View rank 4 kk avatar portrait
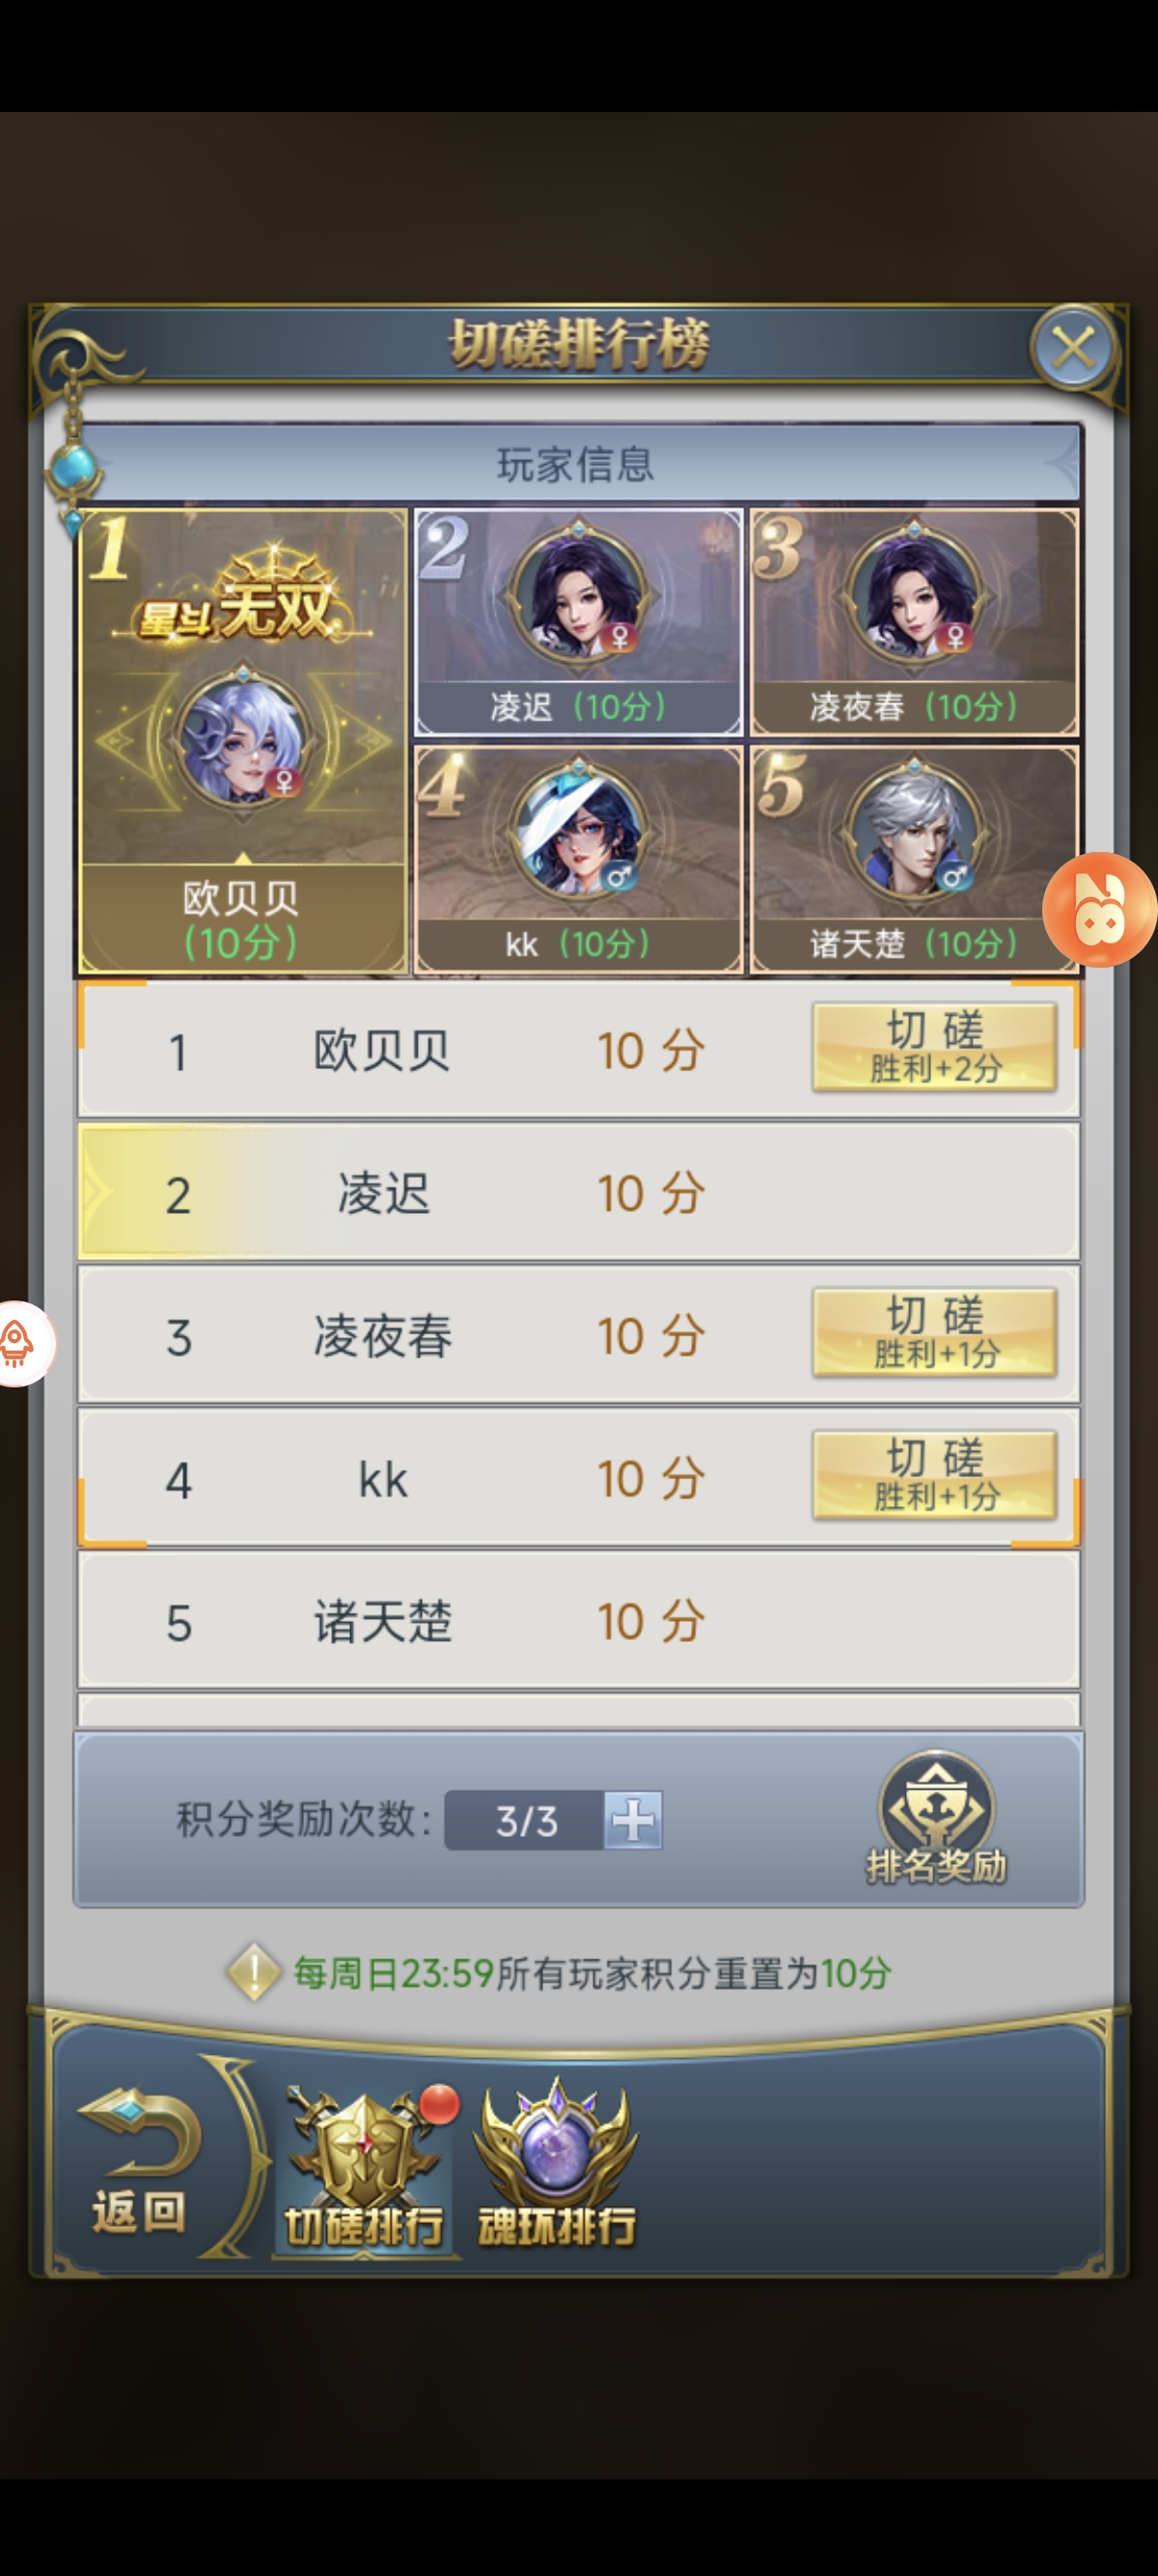Image resolution: width=1158 pixels, height=2576 pixels. (x=578, y=832)
